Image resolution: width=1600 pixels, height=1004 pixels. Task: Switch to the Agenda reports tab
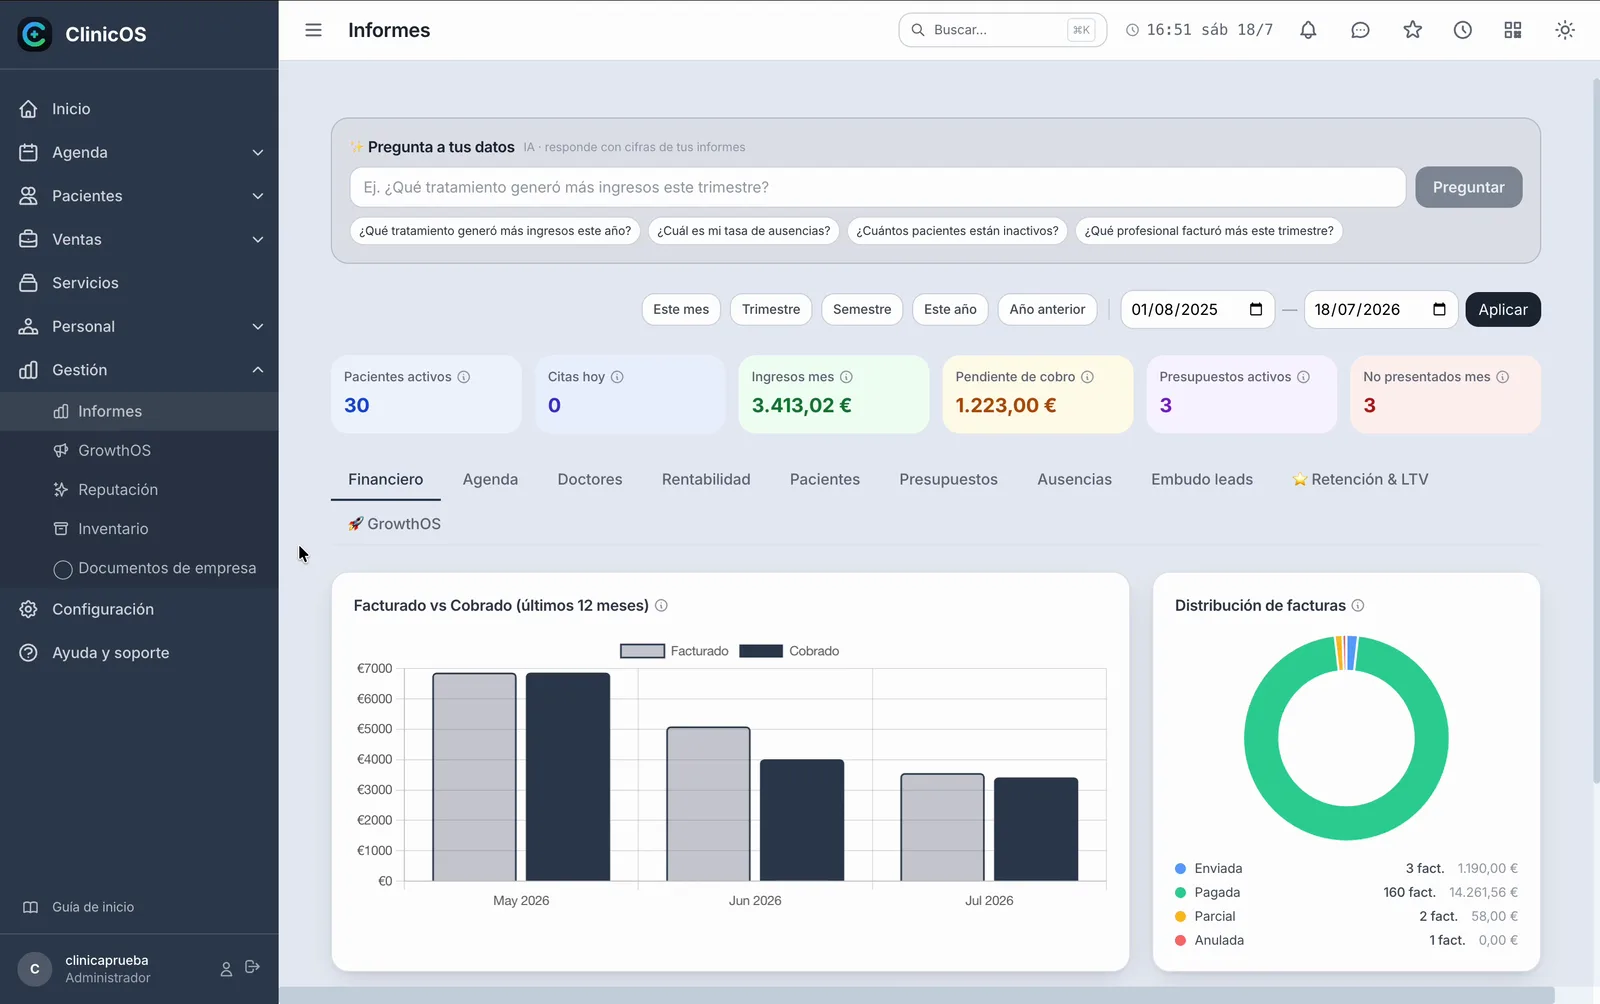(x=490, y=479)
